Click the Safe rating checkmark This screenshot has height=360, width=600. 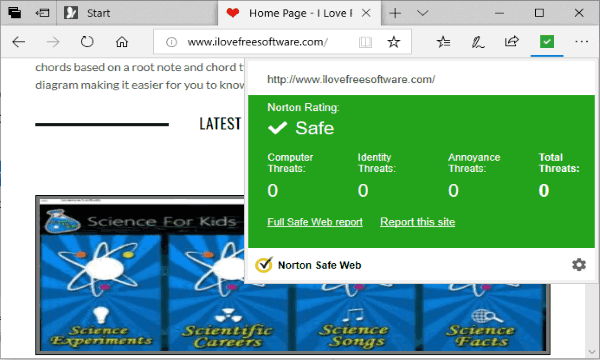[x=277, y=128]
